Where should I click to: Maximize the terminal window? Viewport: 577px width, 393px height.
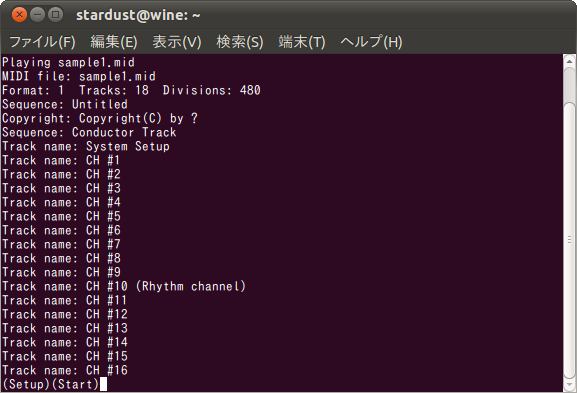(55, 15)
